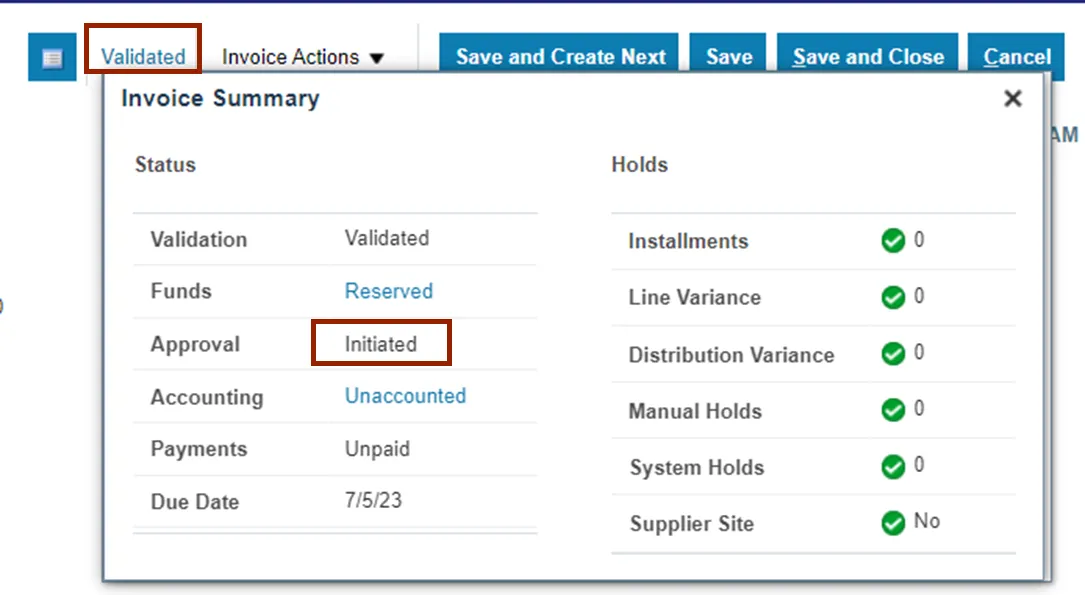The image size is (1085, 595).
Task: Click the green check beside Installments
Action: pos(893,241)
